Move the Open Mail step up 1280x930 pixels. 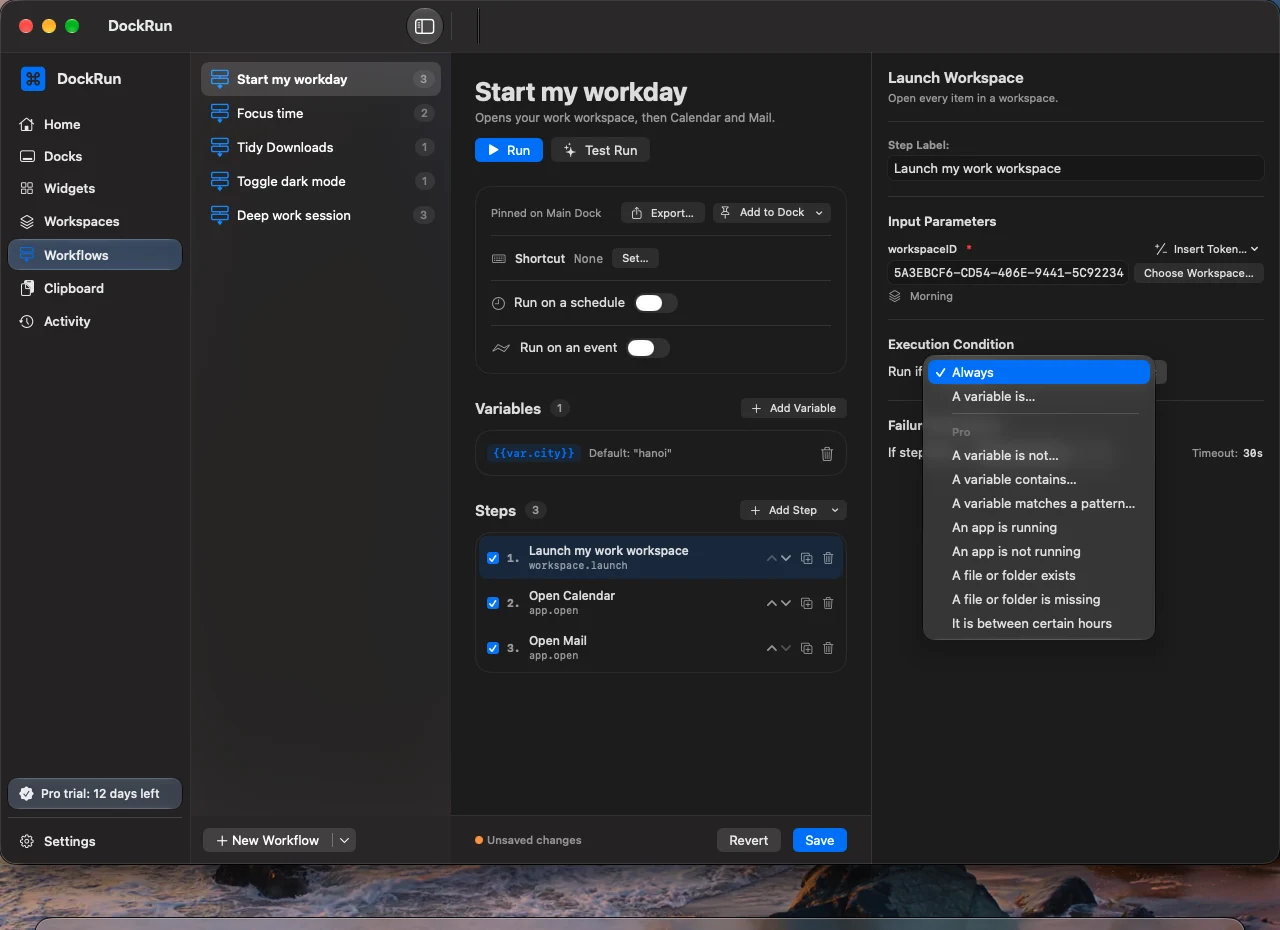point(771,648)
